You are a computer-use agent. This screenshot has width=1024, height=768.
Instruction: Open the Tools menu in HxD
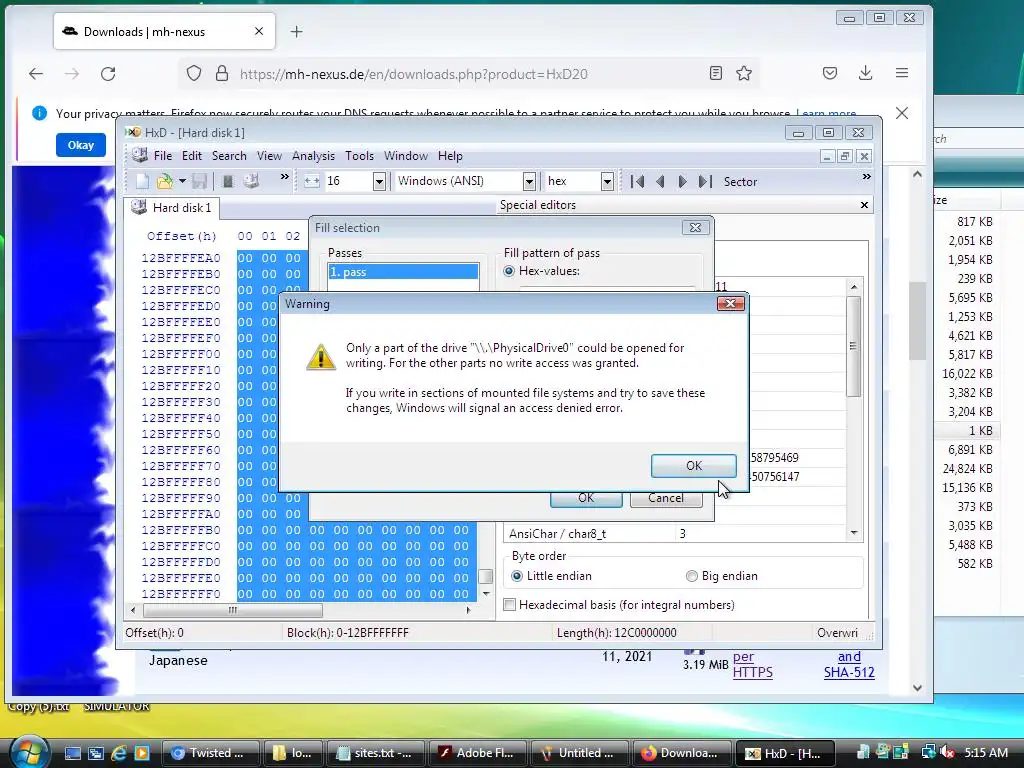tap(359, 156)
